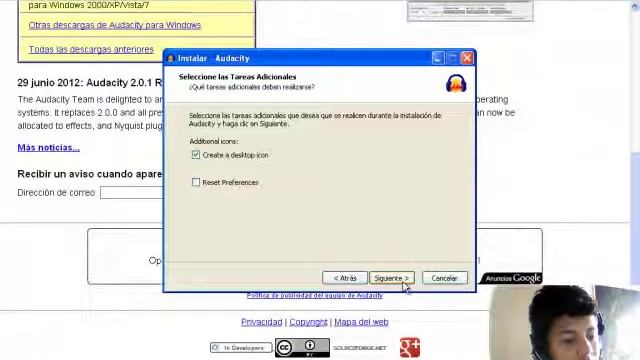Open the Privacidad link in footer
640x360 pixels.
click(262, 322)
